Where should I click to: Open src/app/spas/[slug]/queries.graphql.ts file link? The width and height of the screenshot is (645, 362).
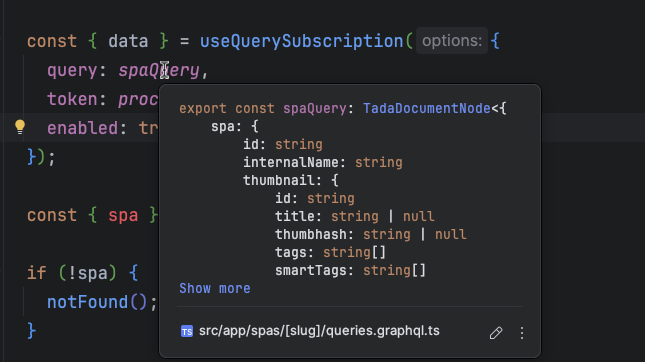coord(319,331)
